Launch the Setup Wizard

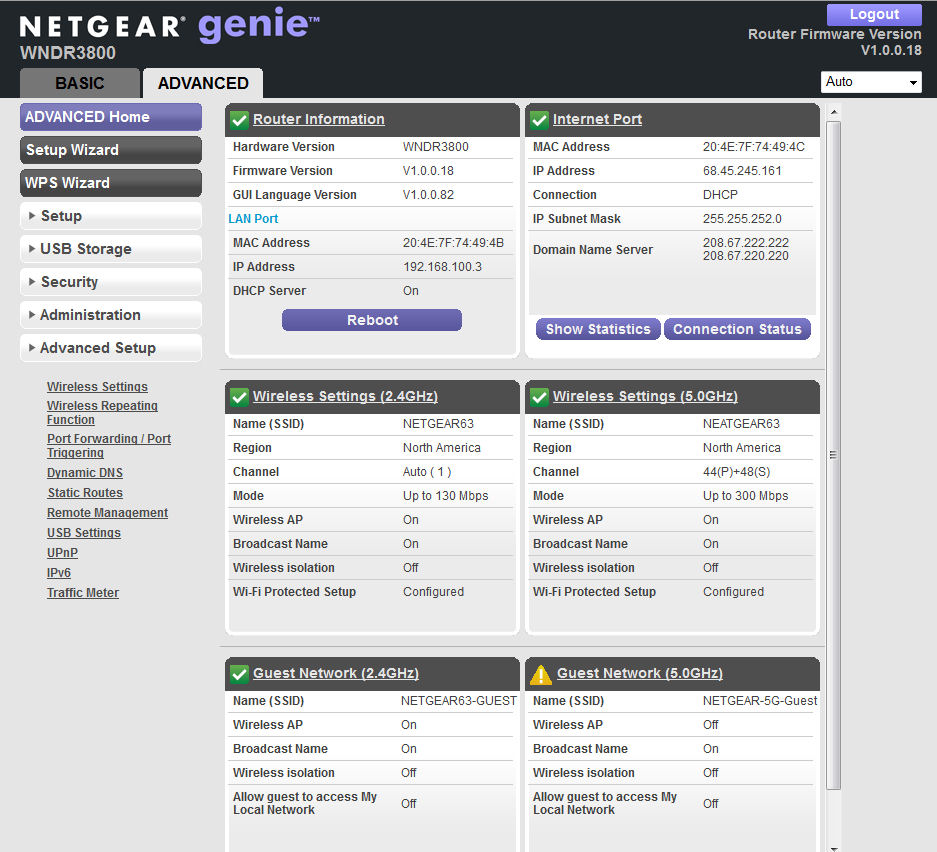[111, 149]
